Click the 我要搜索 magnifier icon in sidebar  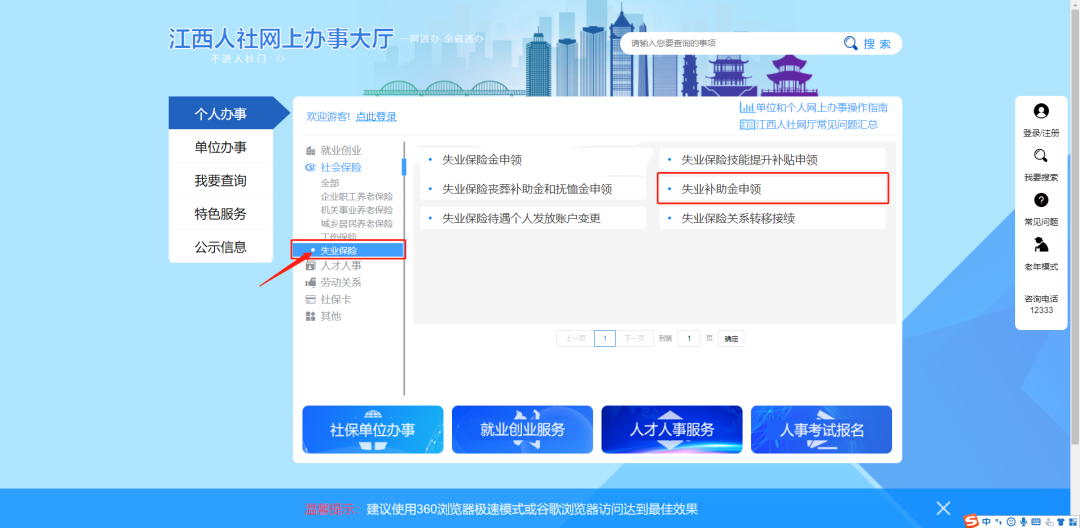click(1041, 156)
